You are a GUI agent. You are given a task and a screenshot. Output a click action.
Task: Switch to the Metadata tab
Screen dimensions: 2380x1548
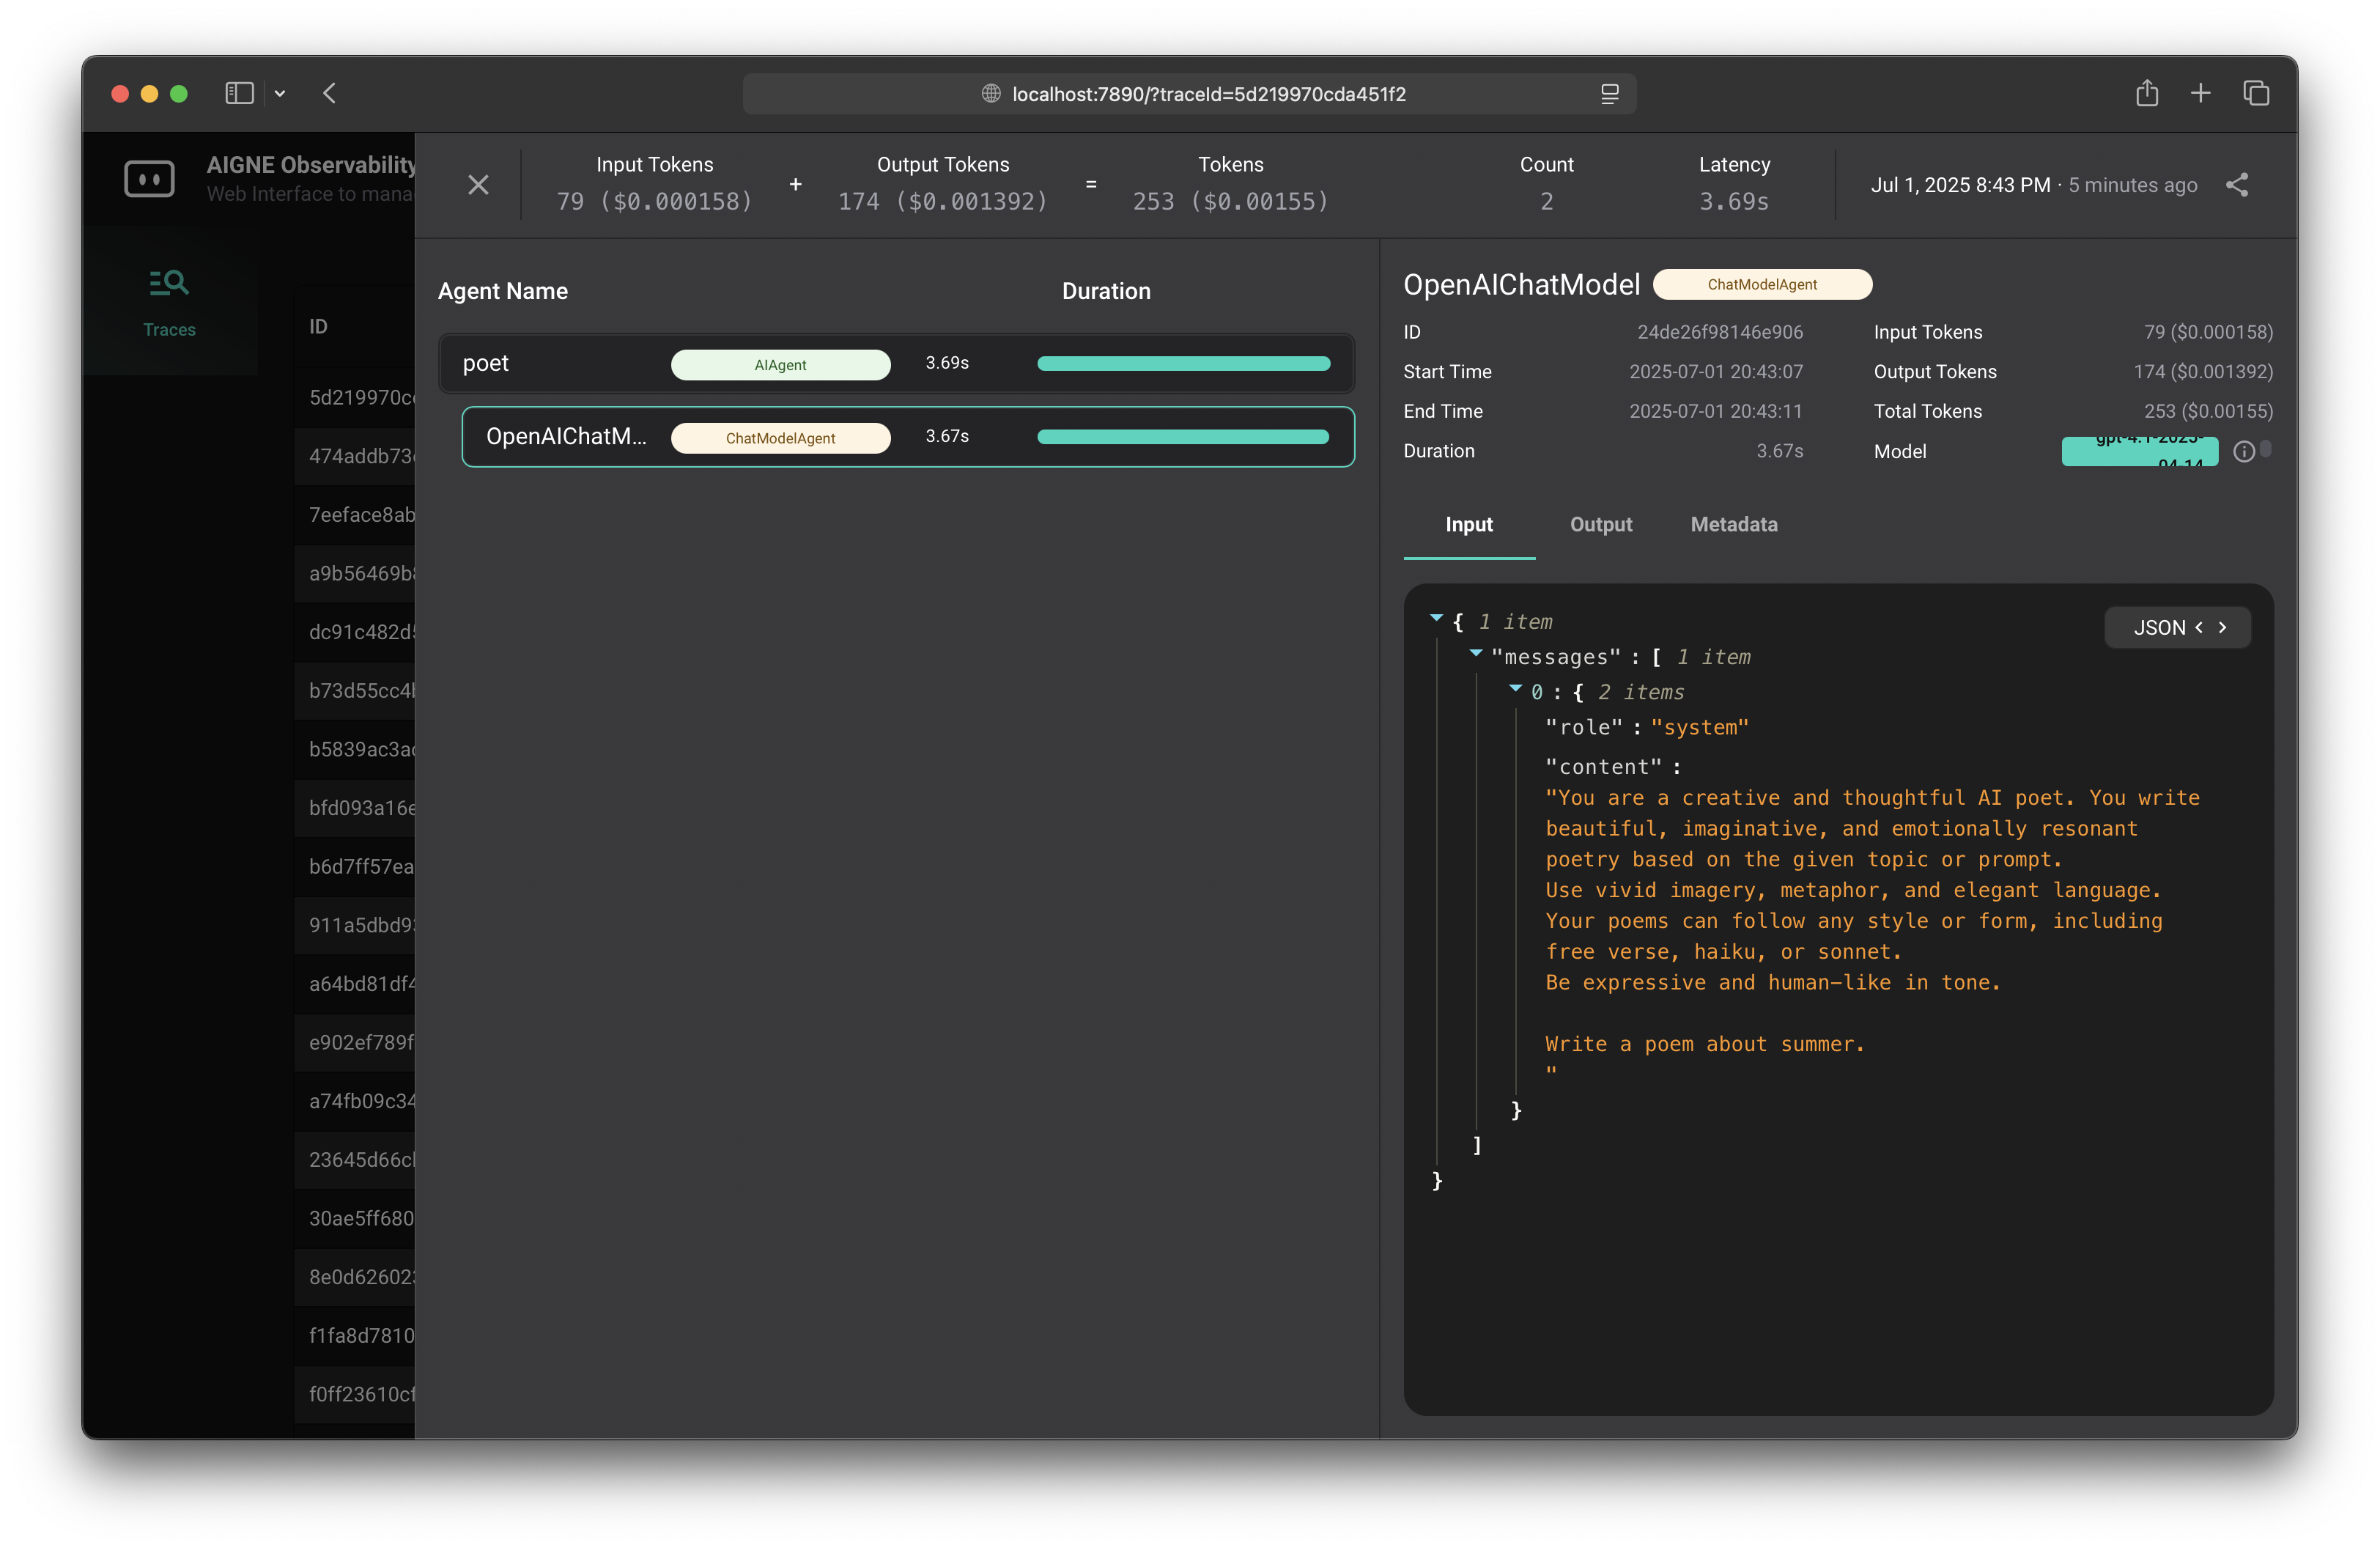coord(1733,524)
